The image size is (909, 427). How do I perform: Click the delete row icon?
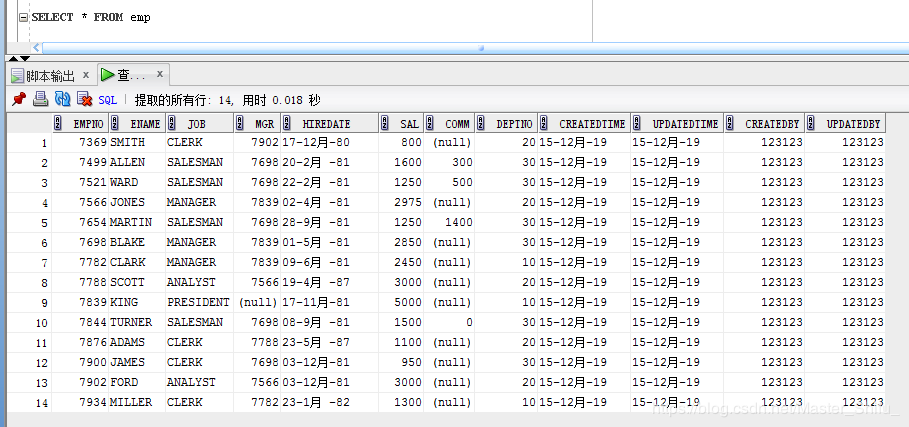85,99
